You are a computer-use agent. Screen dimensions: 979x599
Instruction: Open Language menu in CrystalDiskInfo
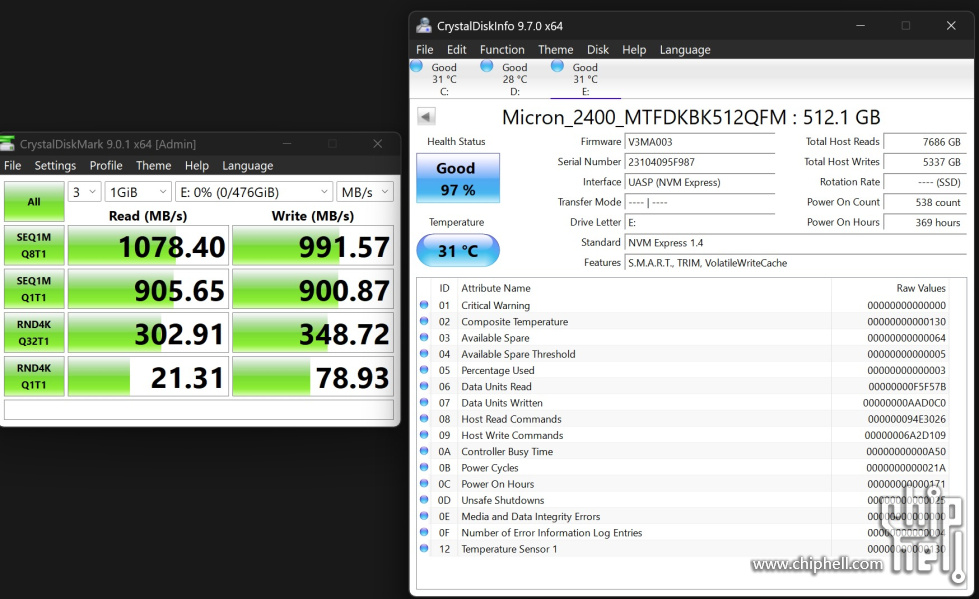coord(685,49)
